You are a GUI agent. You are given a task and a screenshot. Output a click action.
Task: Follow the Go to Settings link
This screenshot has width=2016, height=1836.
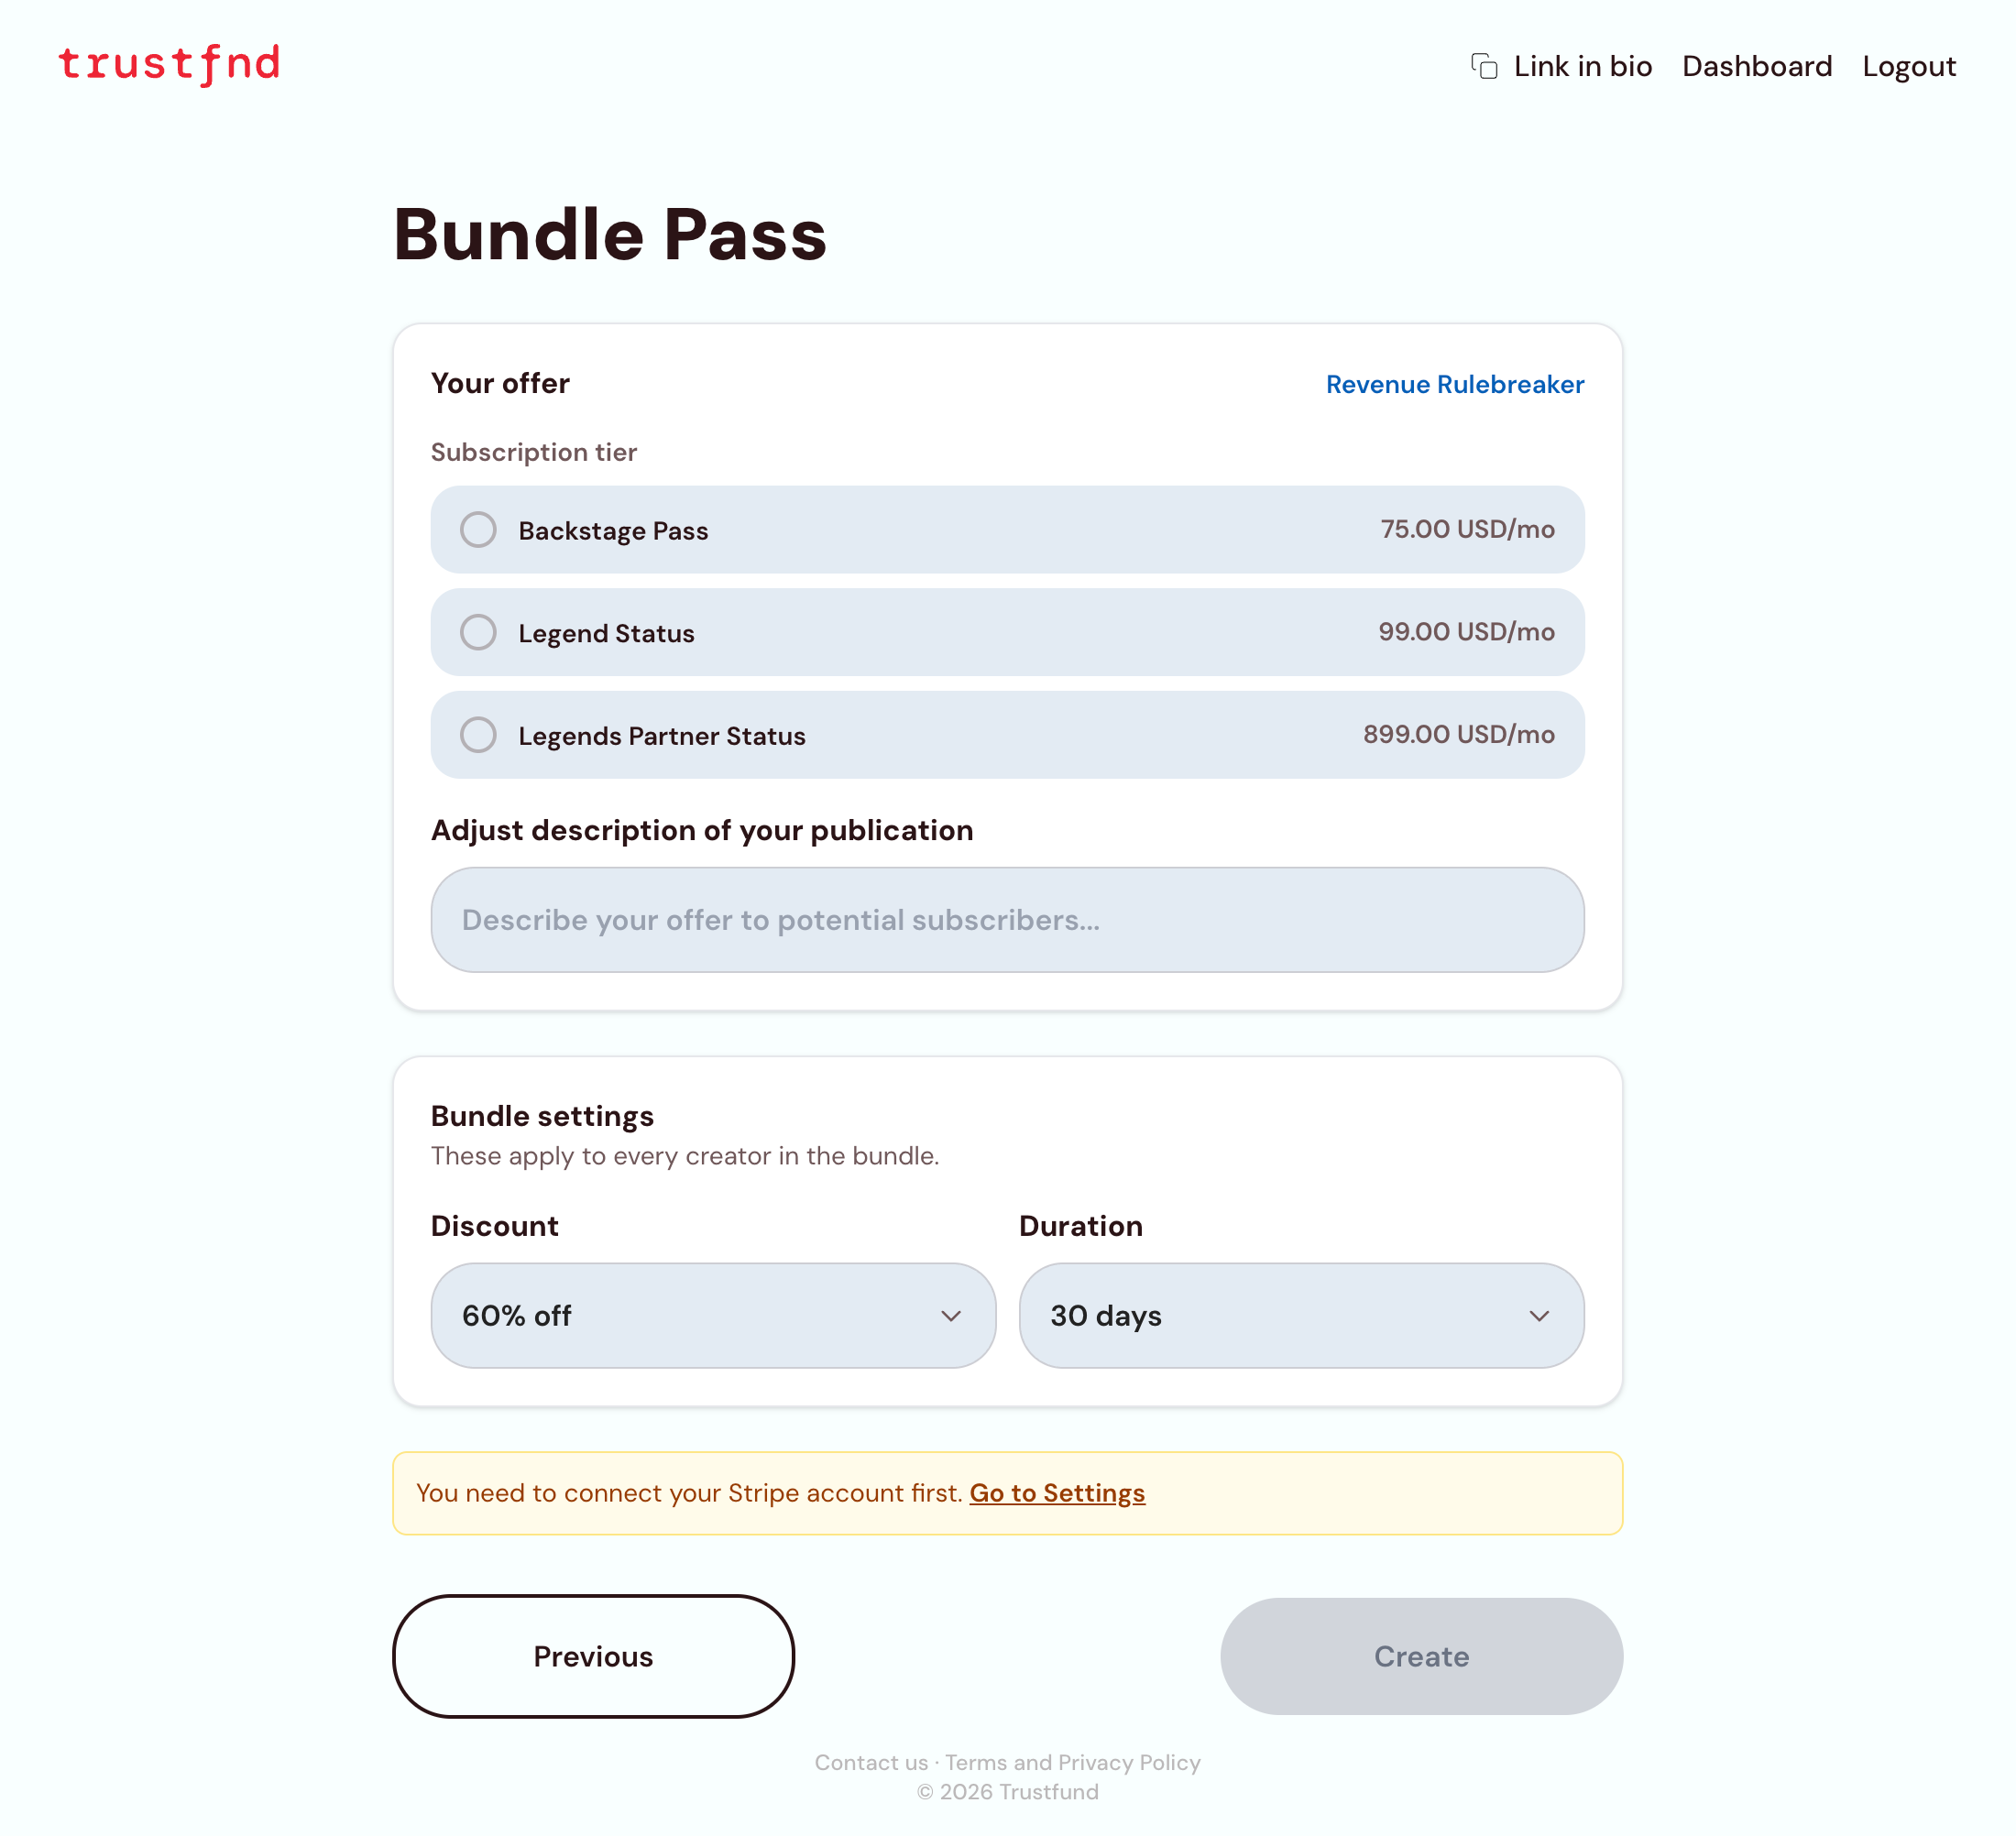click(1057, 1493)
